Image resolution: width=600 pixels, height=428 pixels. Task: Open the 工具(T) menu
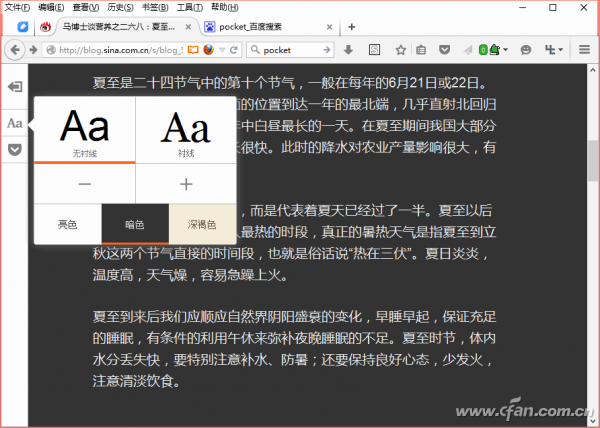pos(190,7)
